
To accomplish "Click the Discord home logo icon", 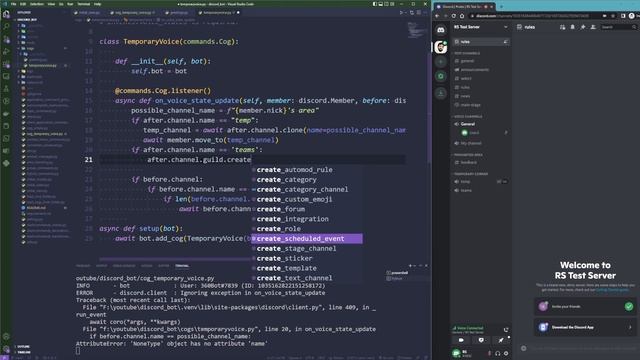I will [441, 30].
